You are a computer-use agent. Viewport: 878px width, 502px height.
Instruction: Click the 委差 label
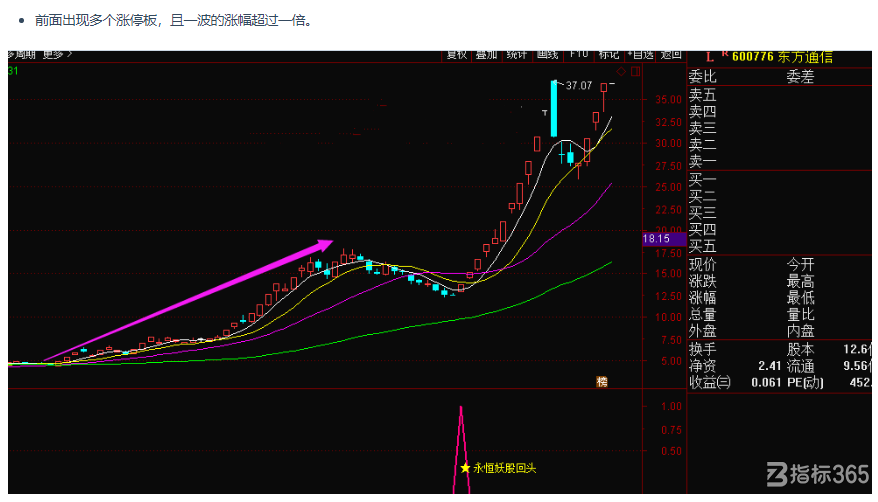point(800,77)
